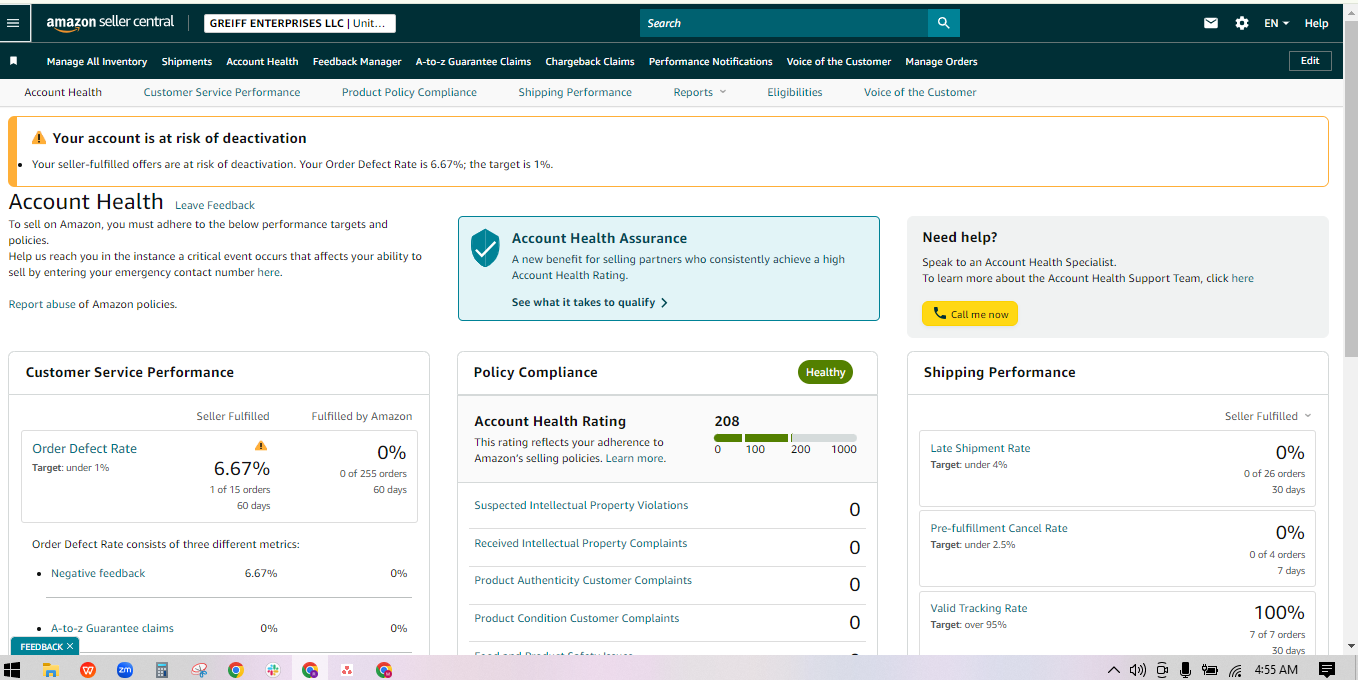Open Manage All Inventory menu item
The width and height of the screenshot is (1358, 680).
click(x=97, y=61)
